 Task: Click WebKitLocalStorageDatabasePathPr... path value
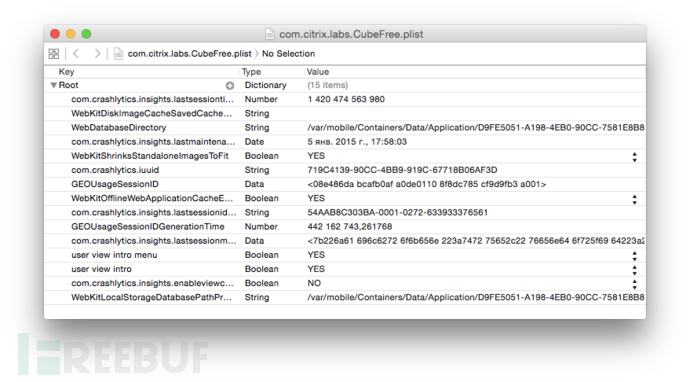pyautogui.click(x=476, y=298)
